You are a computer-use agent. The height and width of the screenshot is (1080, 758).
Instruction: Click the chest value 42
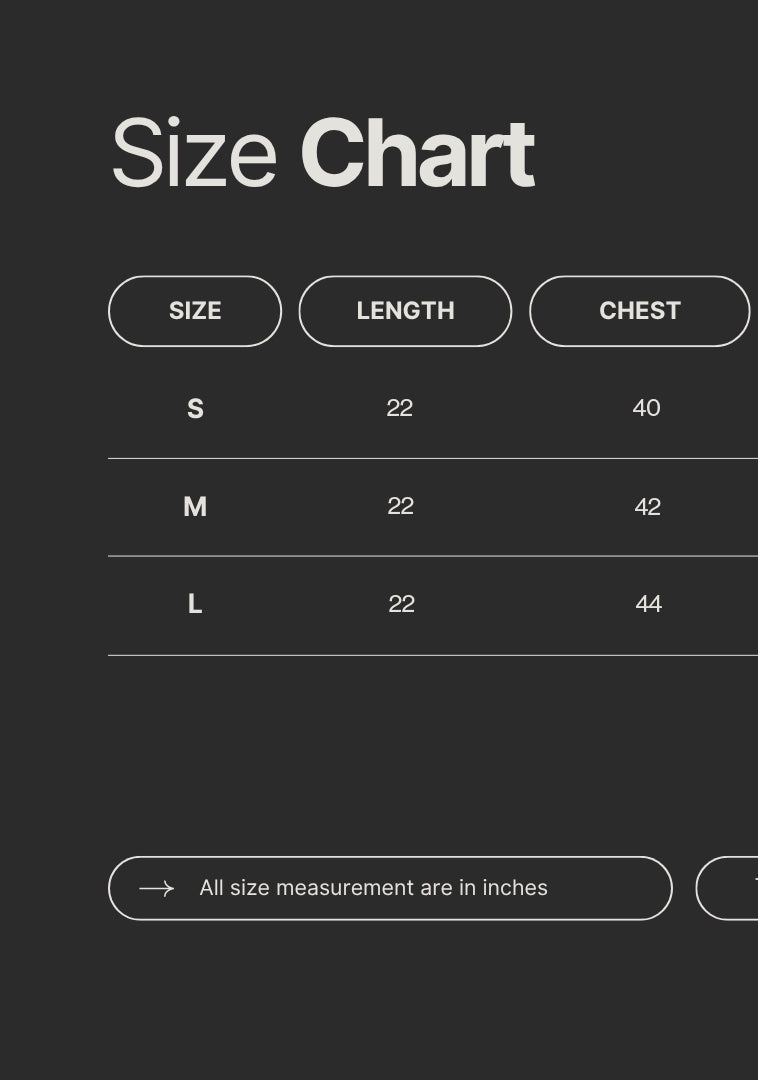(647, 507)
